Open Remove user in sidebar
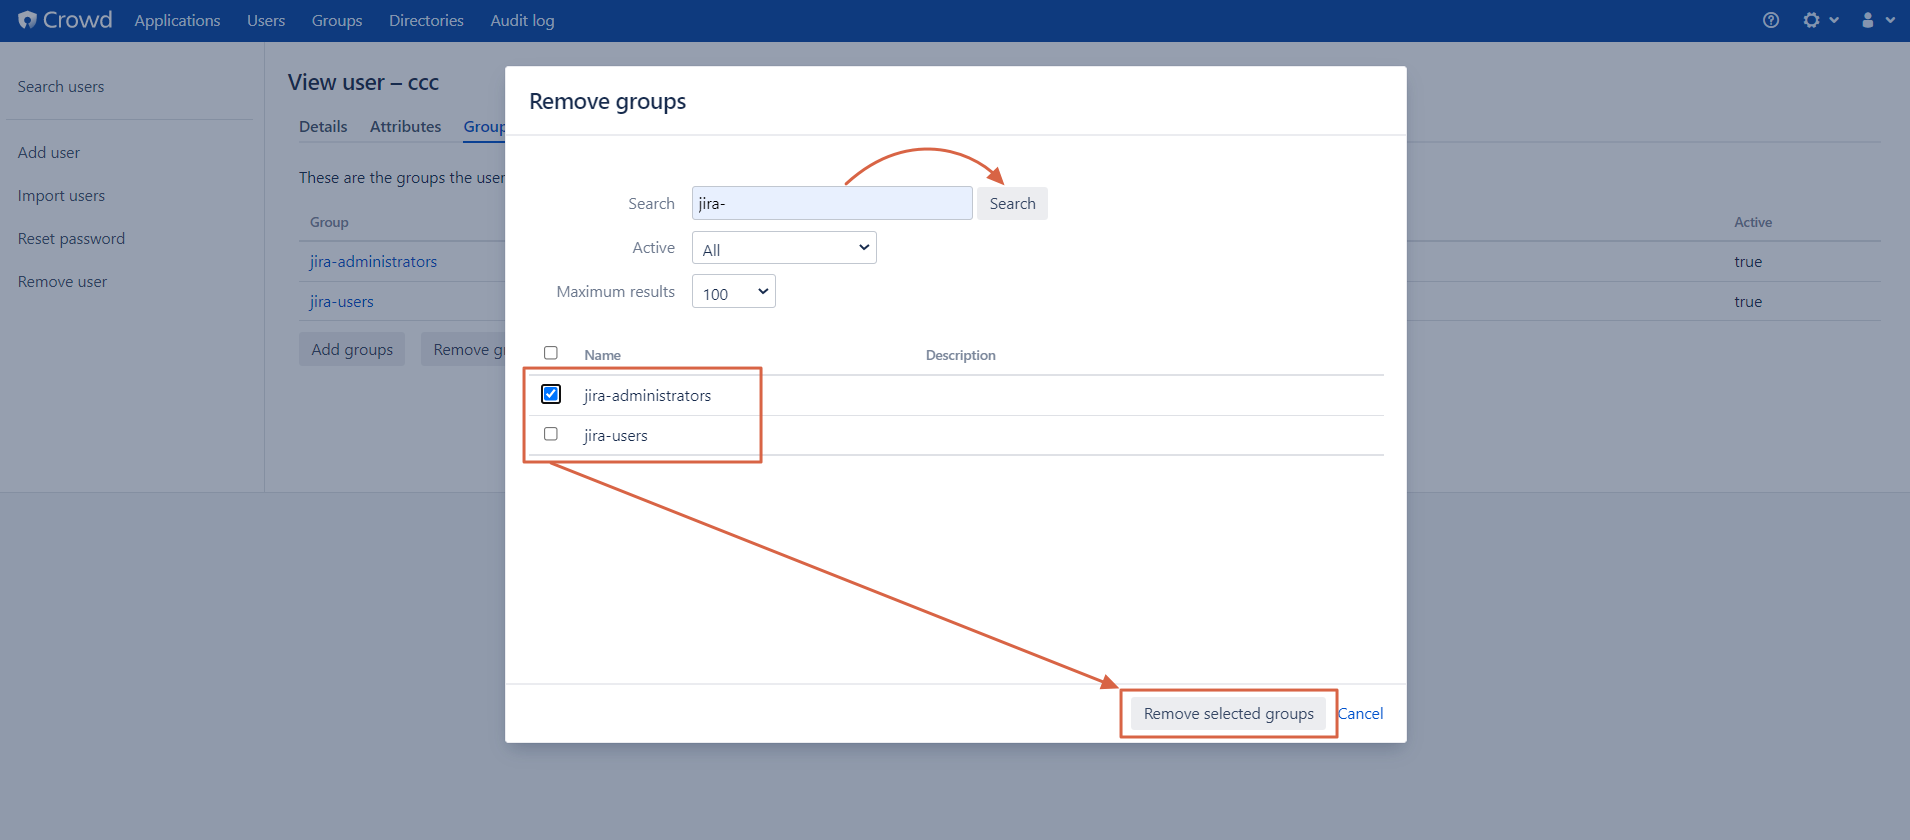 62,282
